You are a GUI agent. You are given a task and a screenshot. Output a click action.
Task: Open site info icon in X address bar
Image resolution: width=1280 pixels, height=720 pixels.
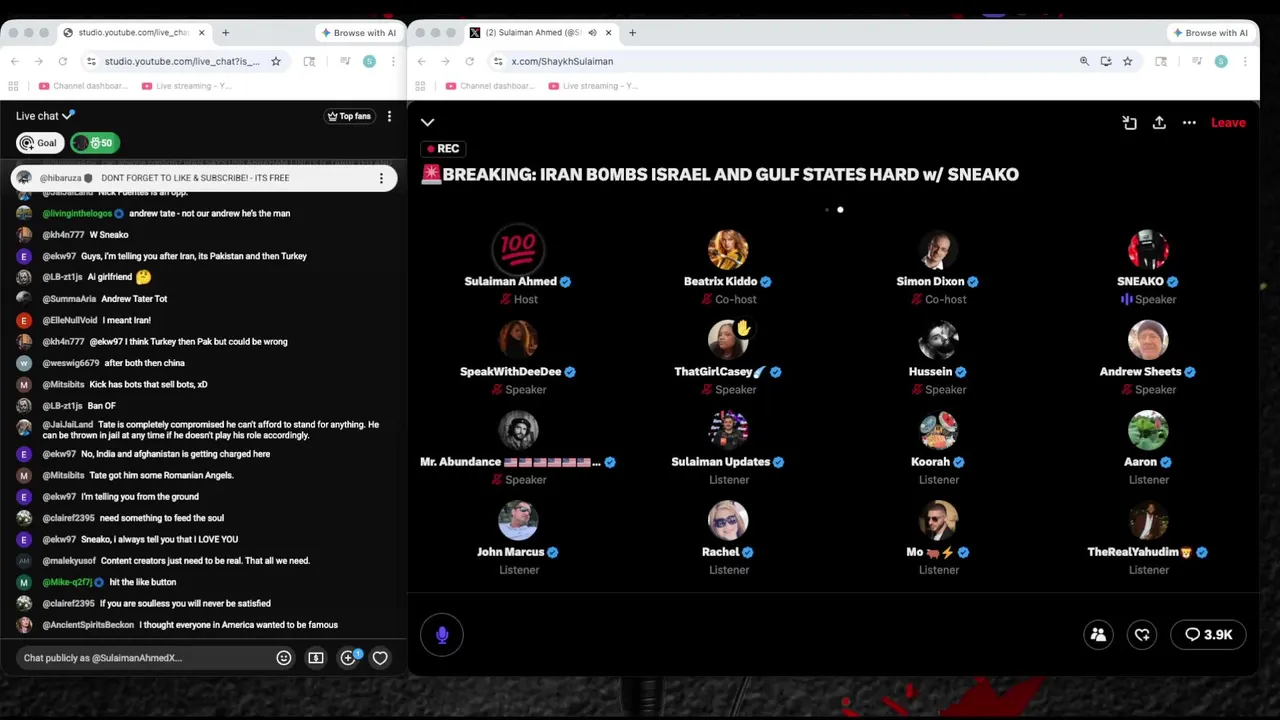(497, 61)
